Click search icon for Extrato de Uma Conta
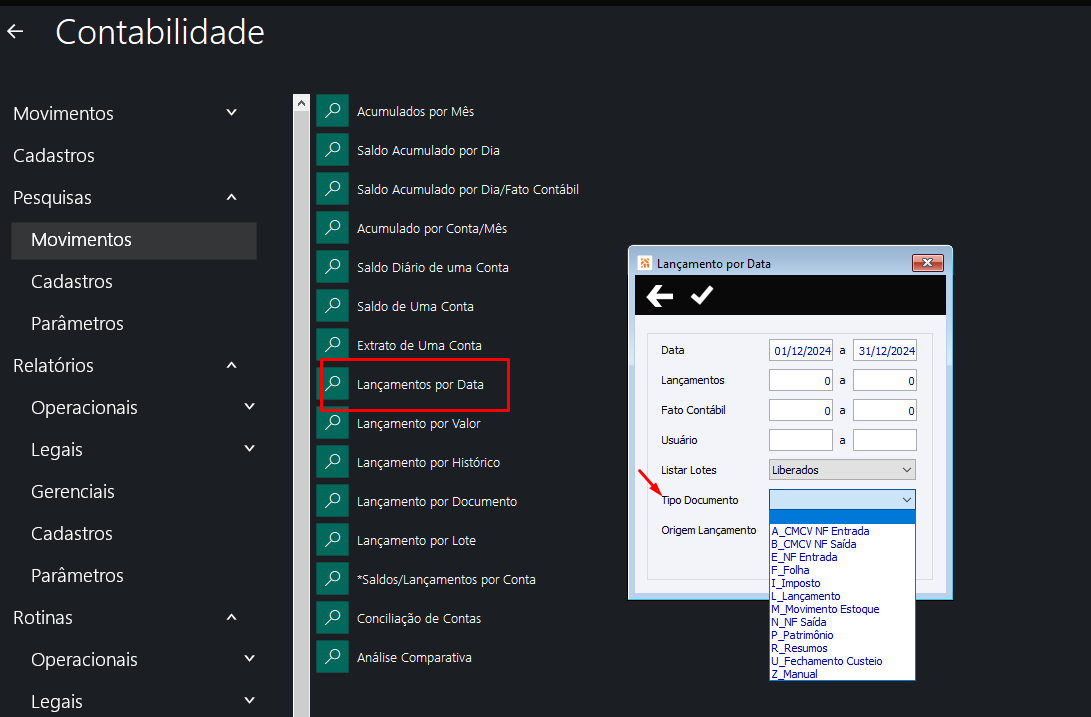Viewport: 1091px width, 717px height. [333, 345]
